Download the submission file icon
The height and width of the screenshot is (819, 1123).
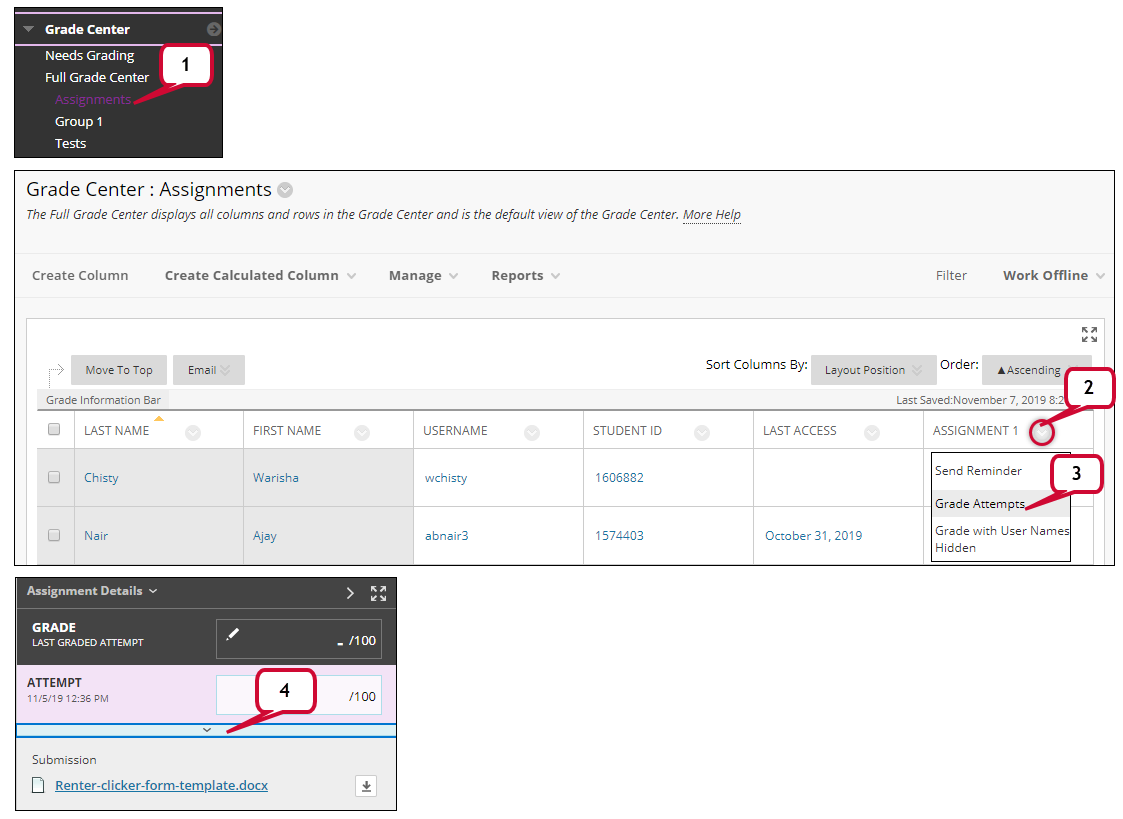(x=366, y=786)
